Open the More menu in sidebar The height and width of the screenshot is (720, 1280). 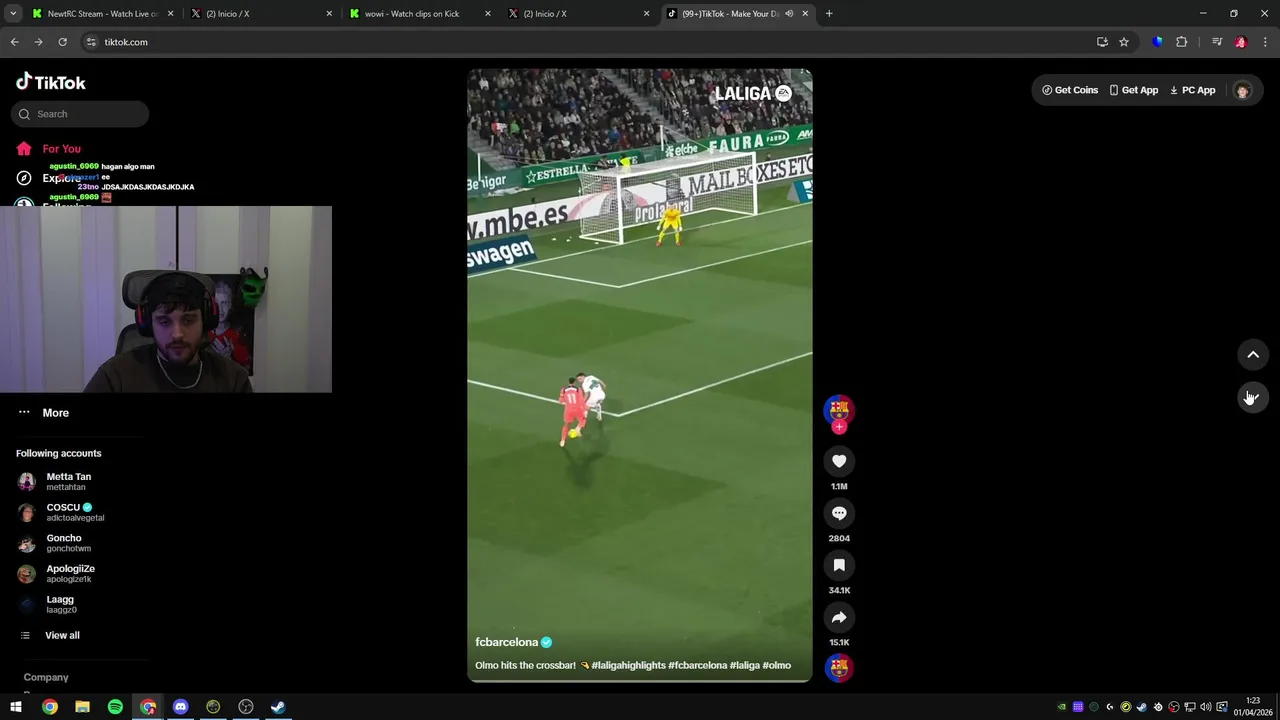click(44, 413)
